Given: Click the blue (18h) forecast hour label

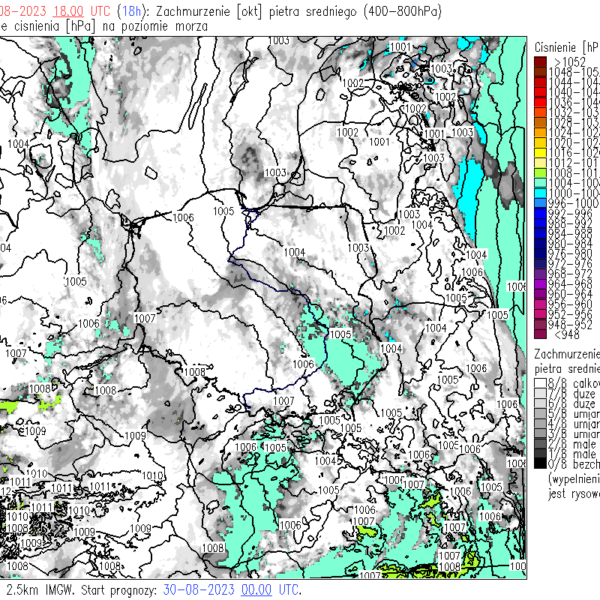Looking at the screenshot, I should (x=131, y=8).
